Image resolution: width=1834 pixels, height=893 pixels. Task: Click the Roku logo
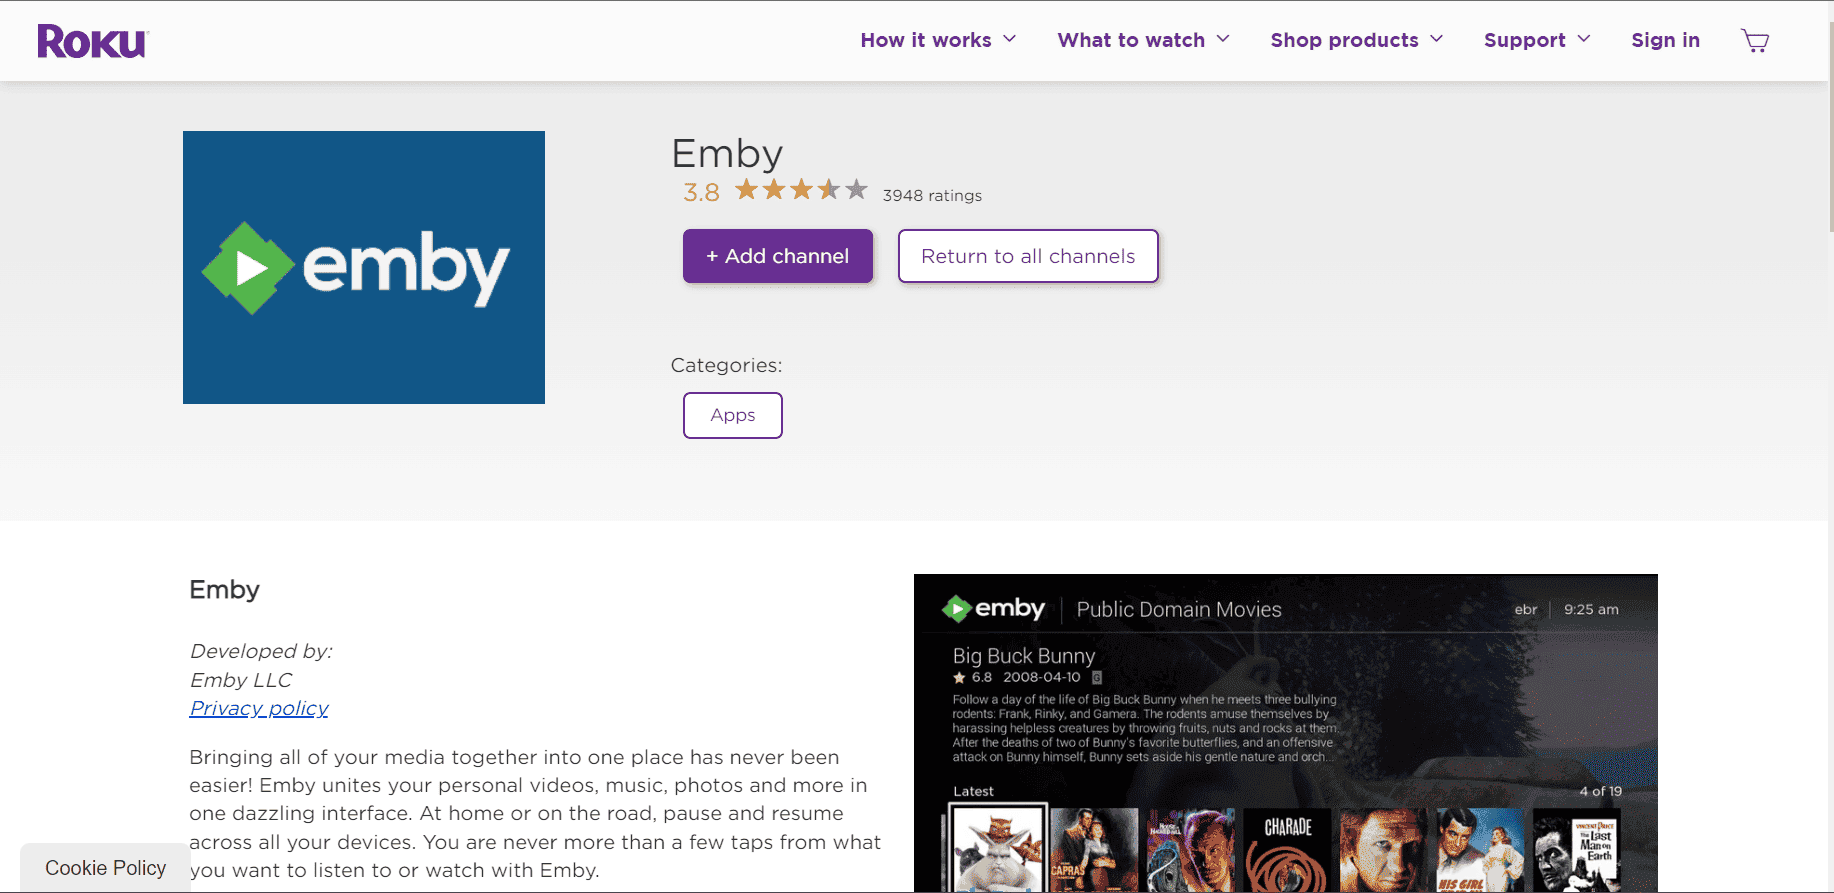point(92,41)
